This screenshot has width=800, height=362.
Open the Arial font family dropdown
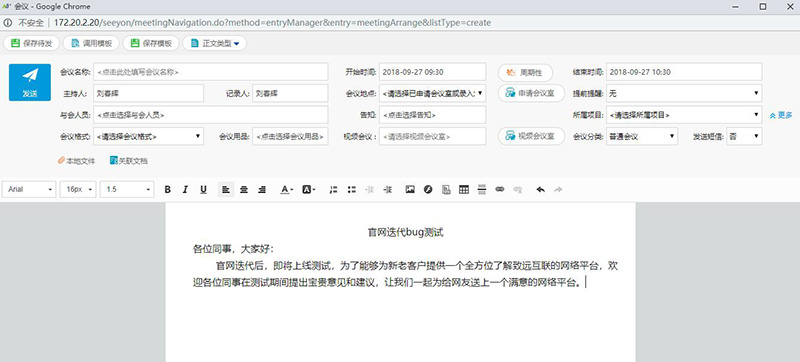coord(30,189)
